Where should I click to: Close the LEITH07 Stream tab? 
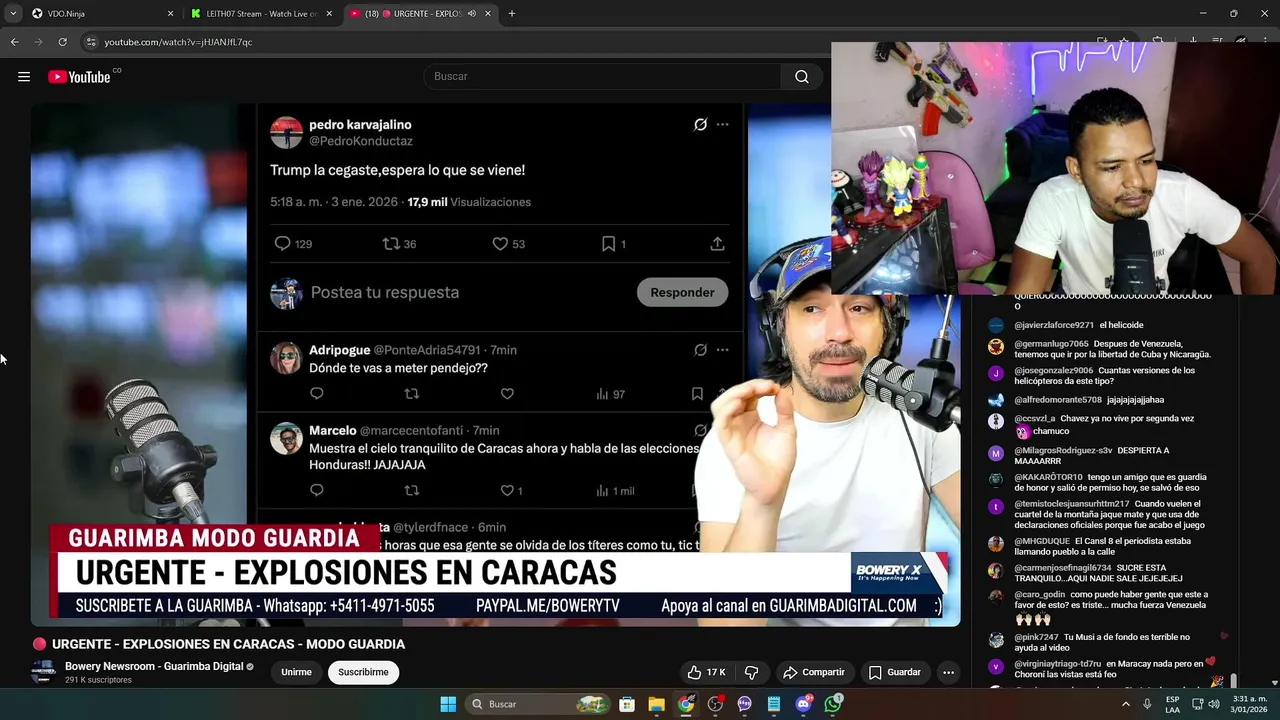point(329,14)
